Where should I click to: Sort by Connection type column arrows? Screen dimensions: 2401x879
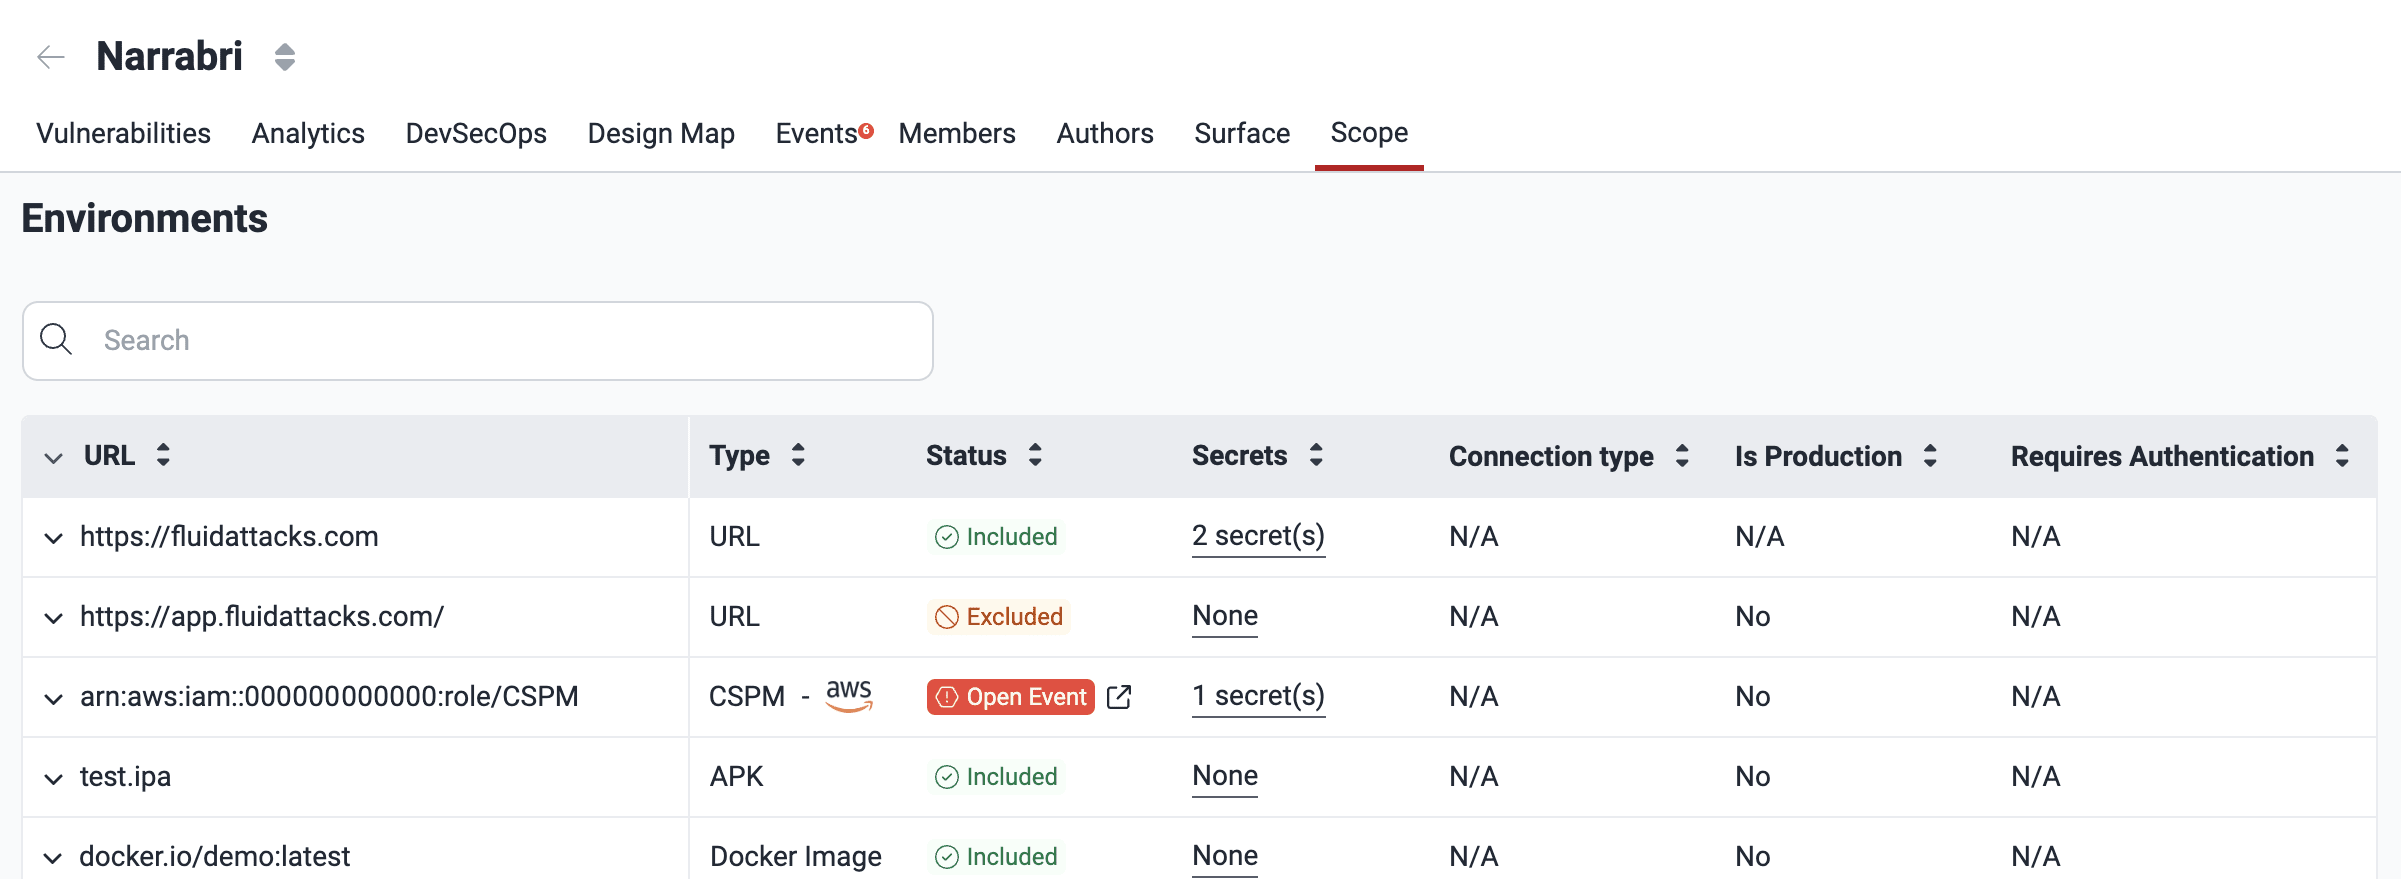click(1682, 456)
